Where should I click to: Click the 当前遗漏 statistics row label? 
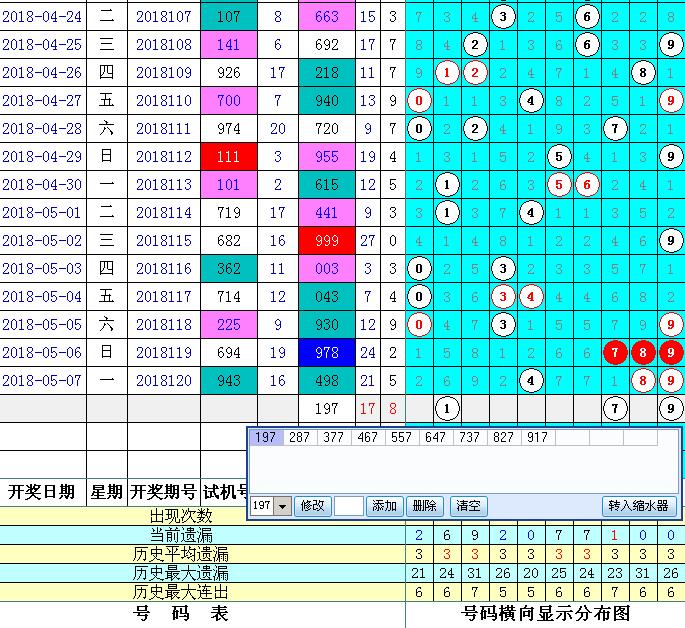(181, 535)
